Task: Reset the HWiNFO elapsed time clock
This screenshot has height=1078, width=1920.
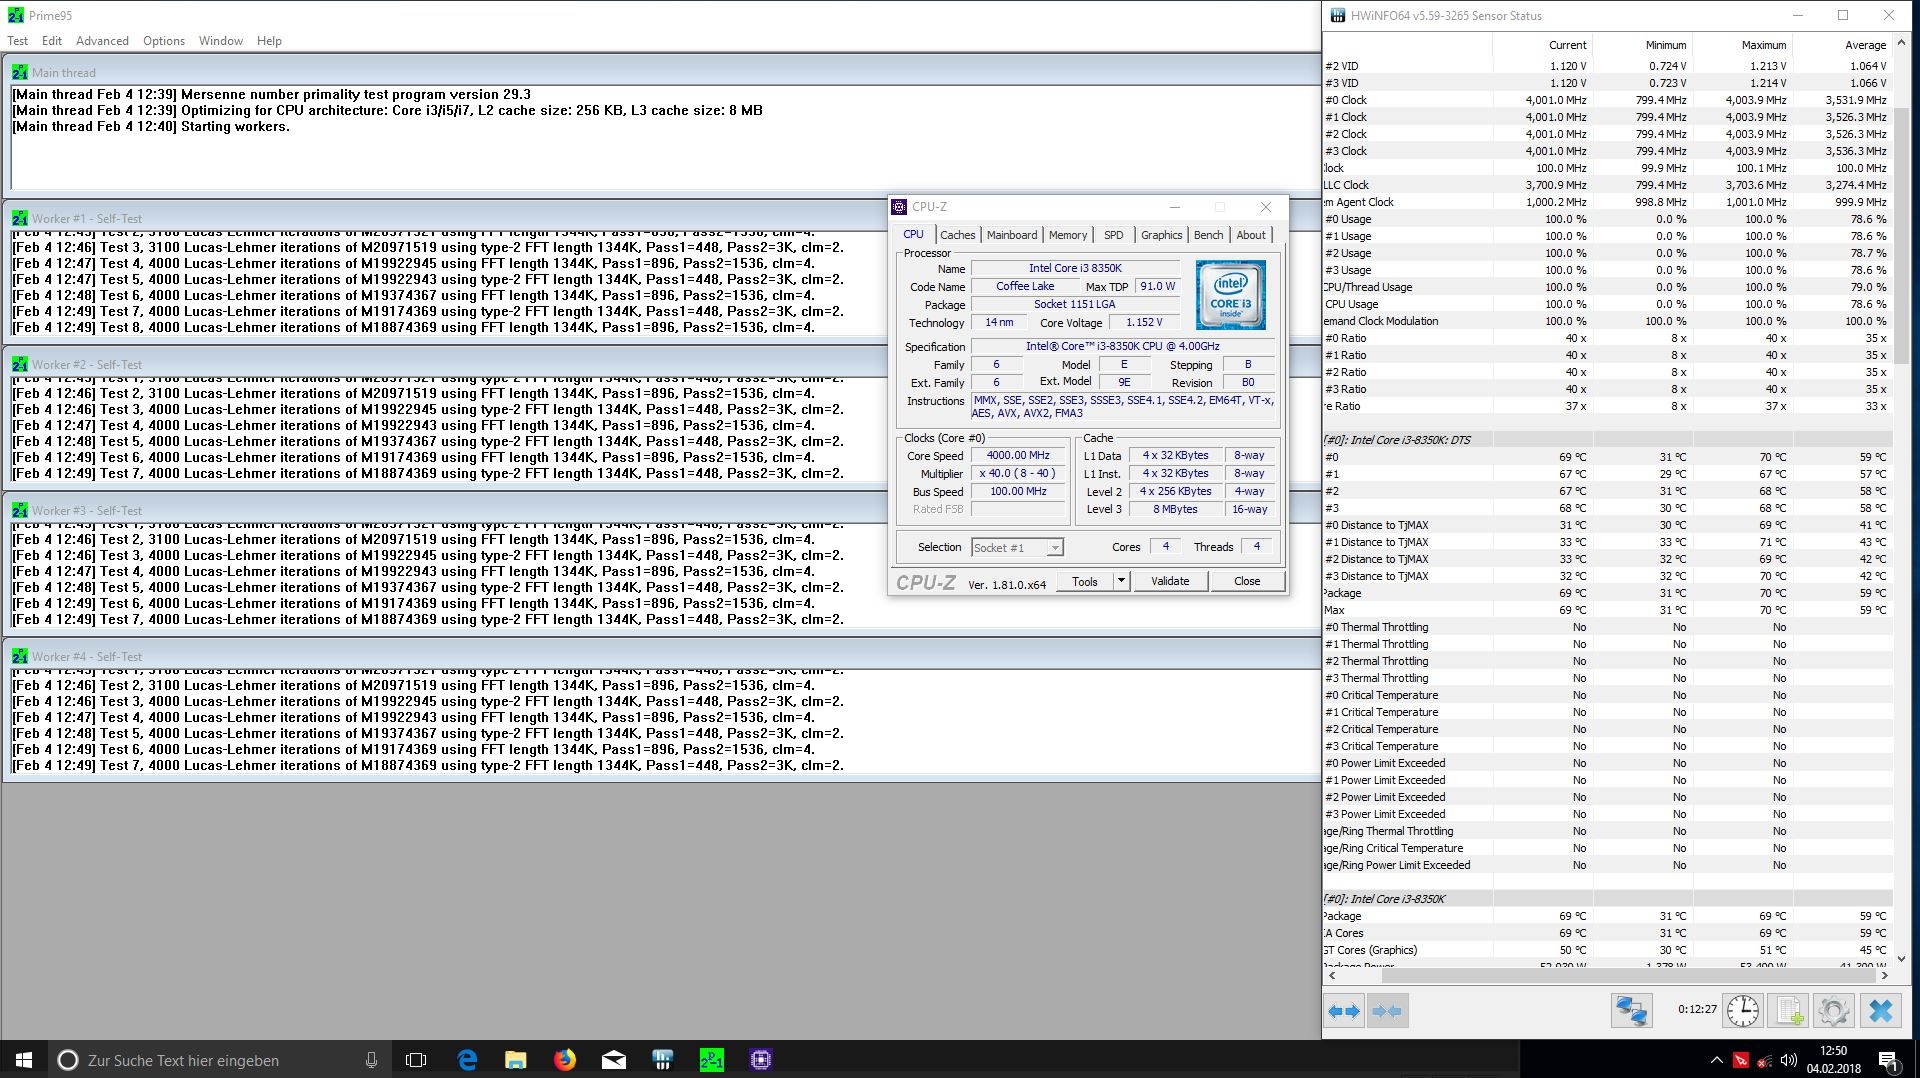Action: point(1742,1011)
